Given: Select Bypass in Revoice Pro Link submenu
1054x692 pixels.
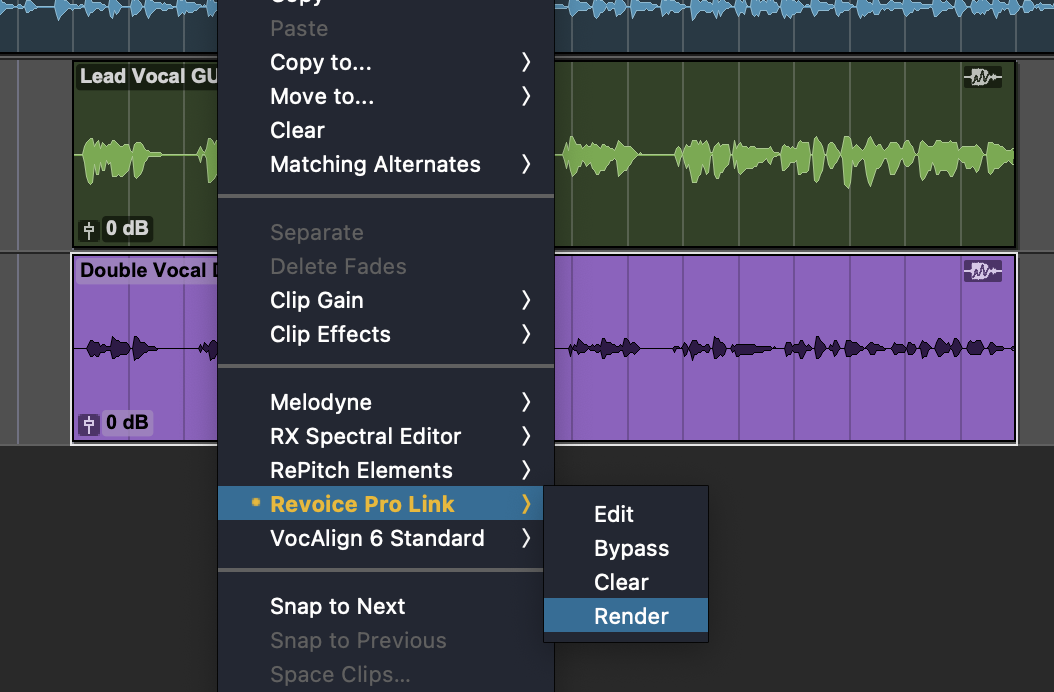Looking at the screenshot, I should (630, 548).
